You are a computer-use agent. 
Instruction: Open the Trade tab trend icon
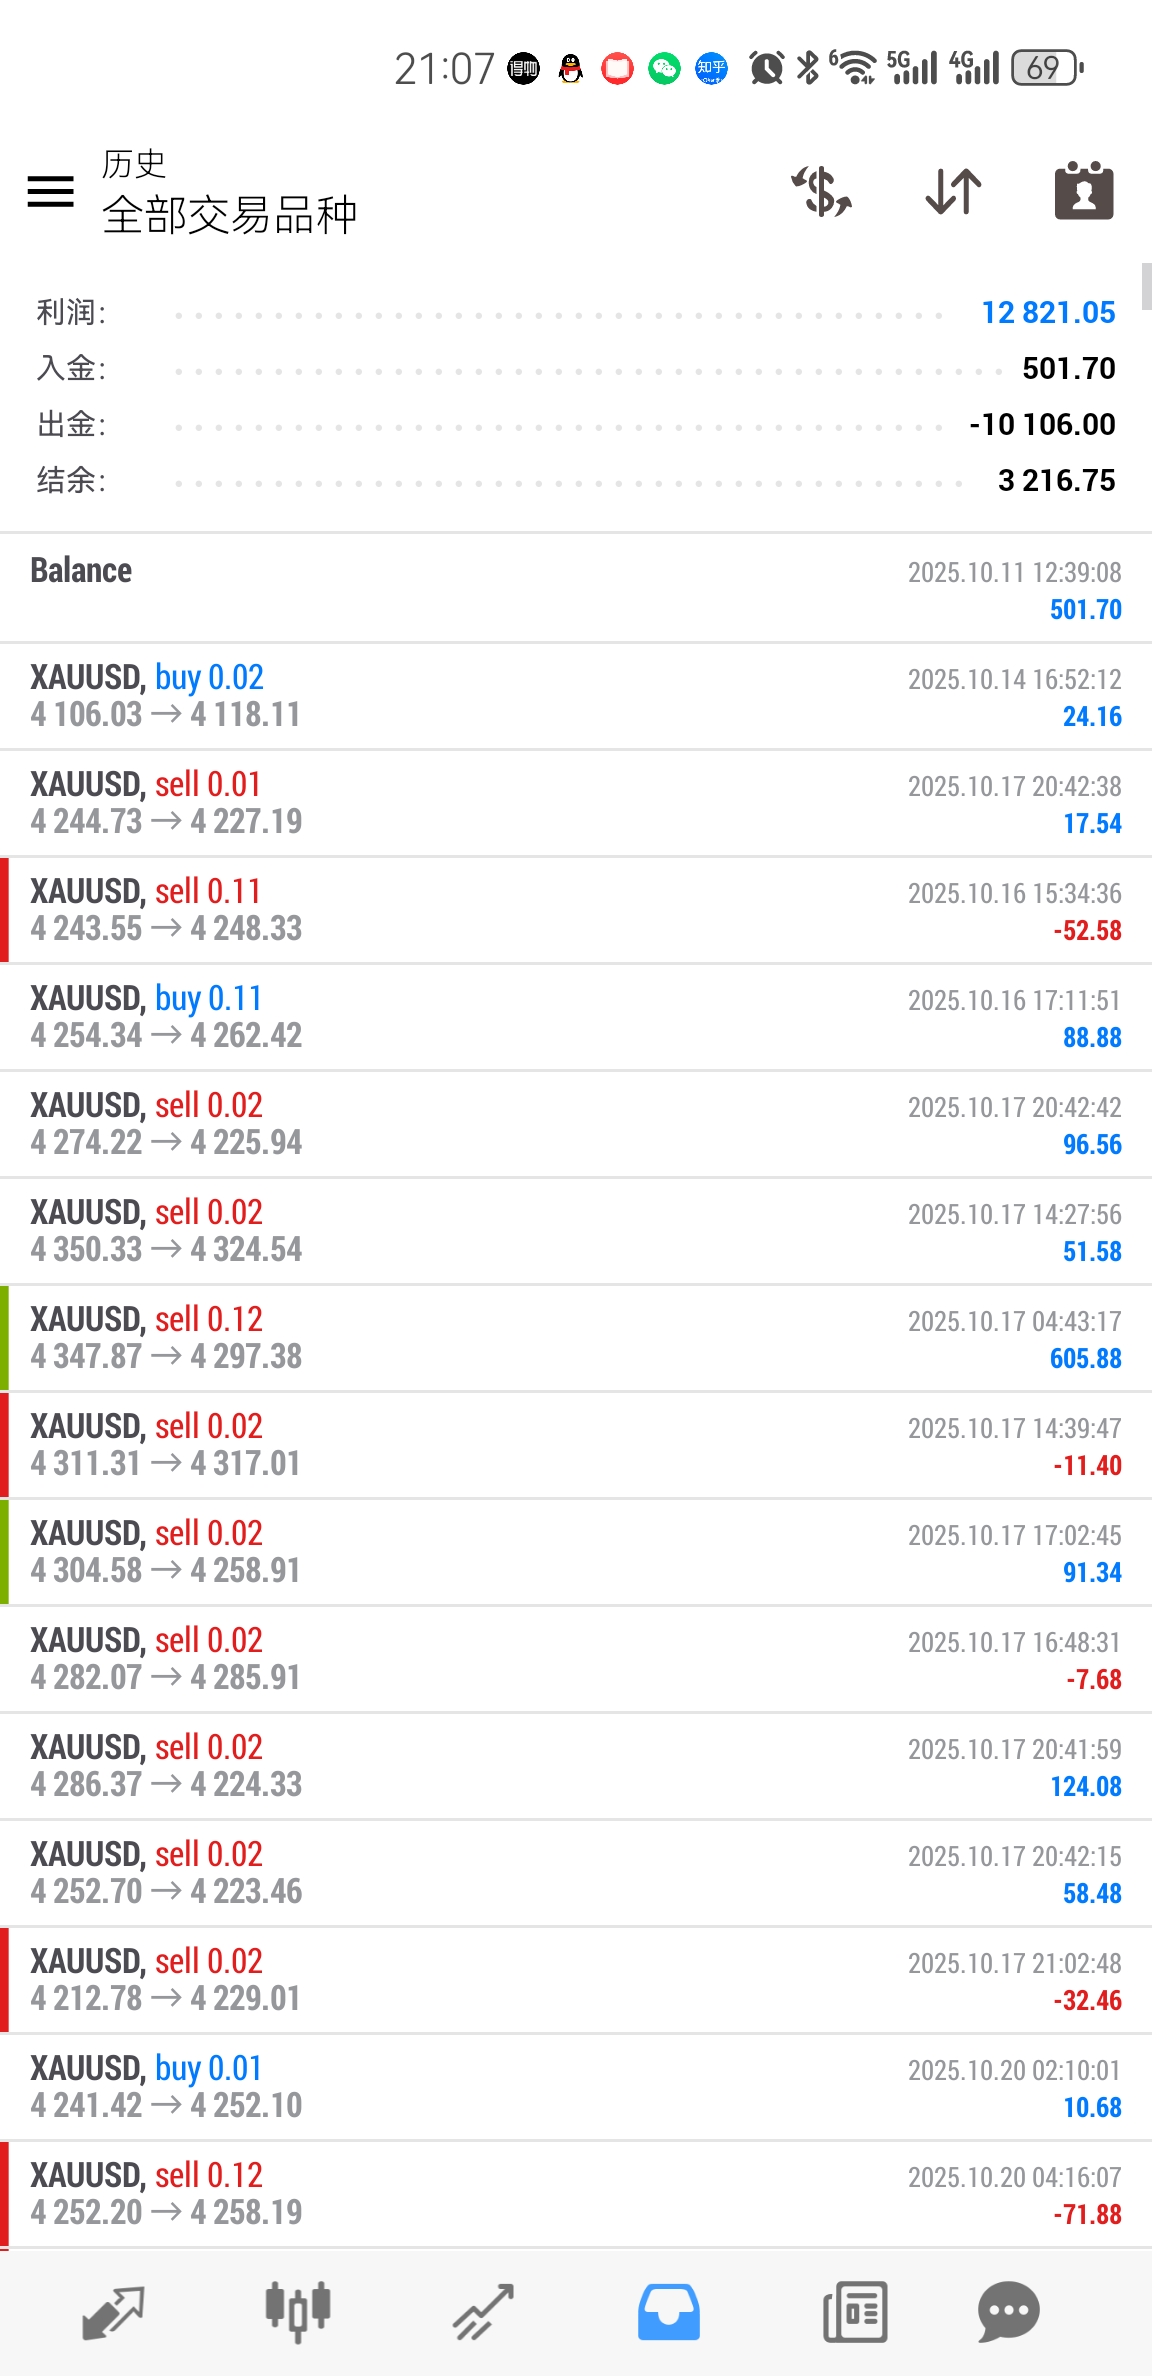[x=484, y=2312]
